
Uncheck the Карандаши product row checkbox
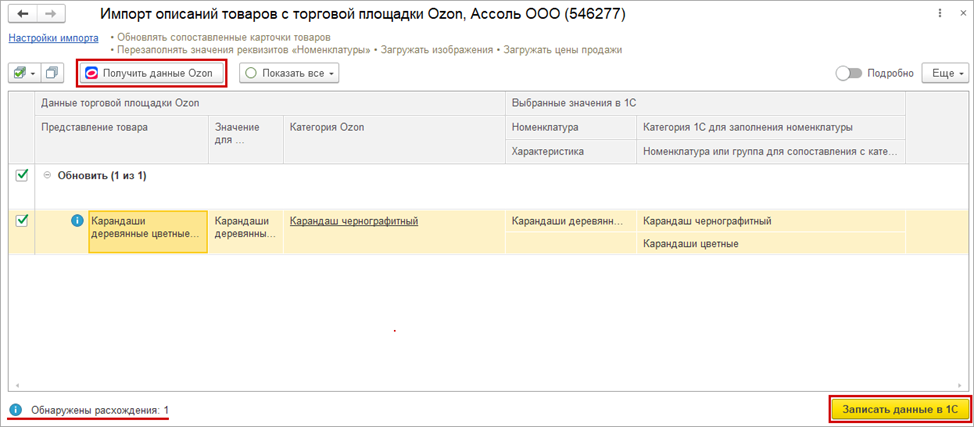(23, 221)
